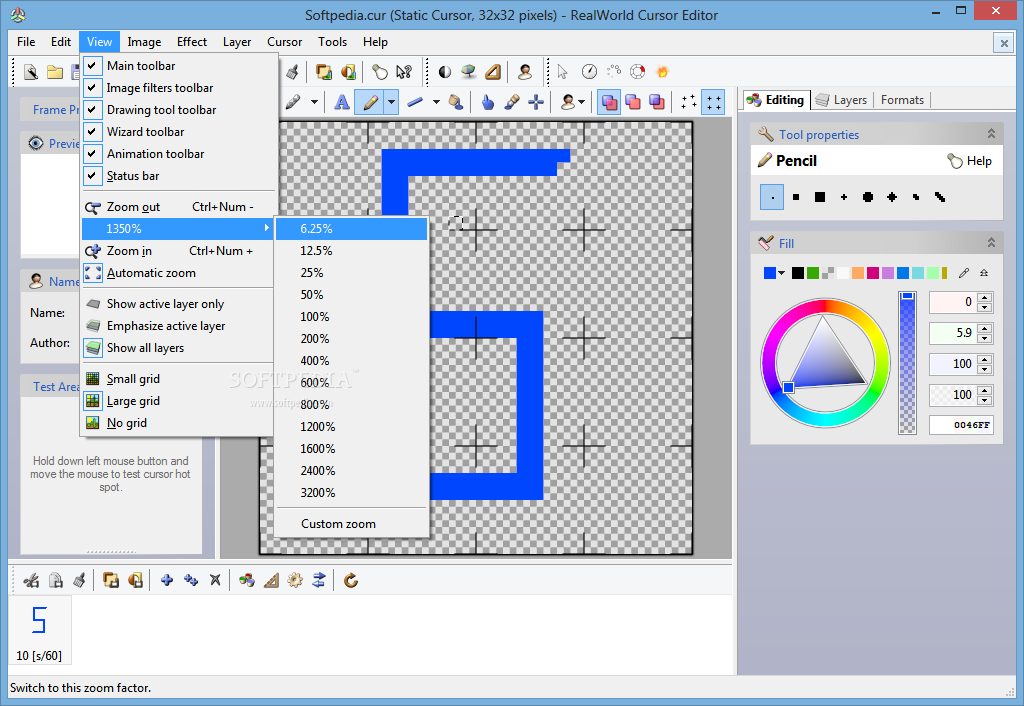
Task: Click the vertical alpha slider
Action: [907, 362]
